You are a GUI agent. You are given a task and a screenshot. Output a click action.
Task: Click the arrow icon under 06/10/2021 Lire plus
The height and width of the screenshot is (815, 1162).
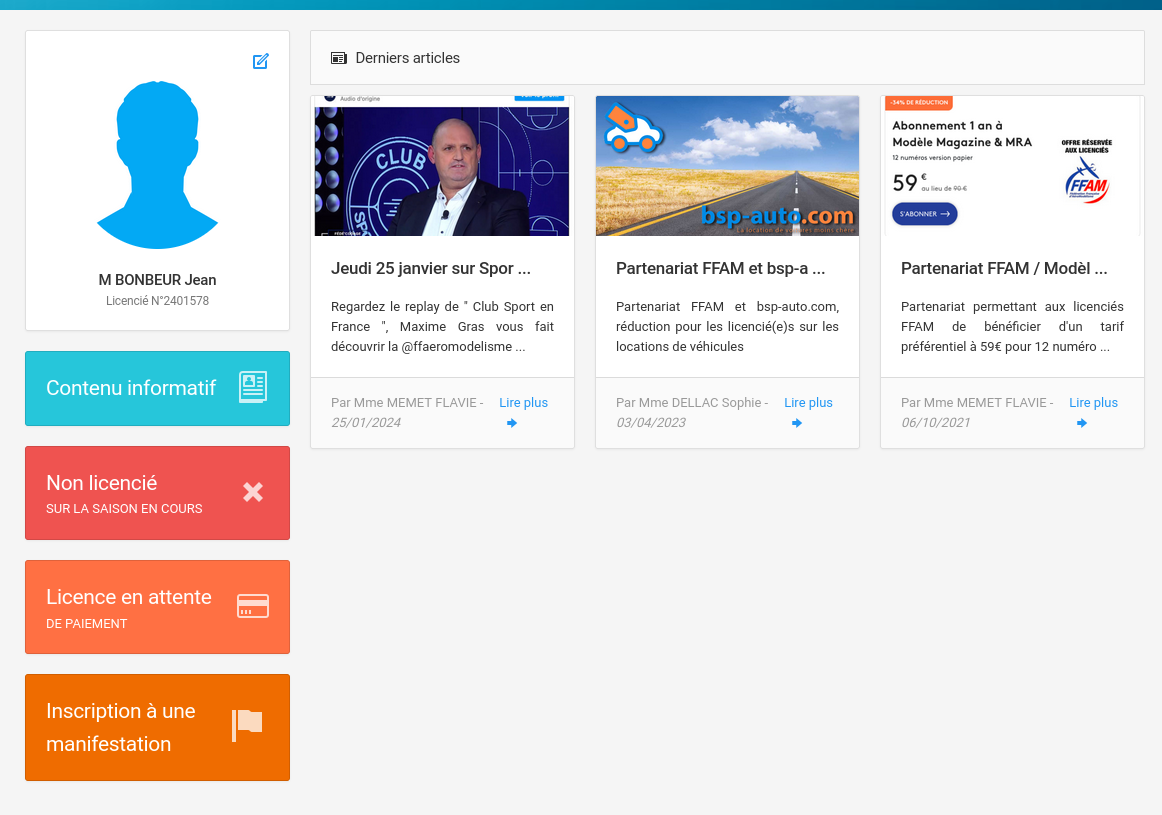pos(1082,423)
